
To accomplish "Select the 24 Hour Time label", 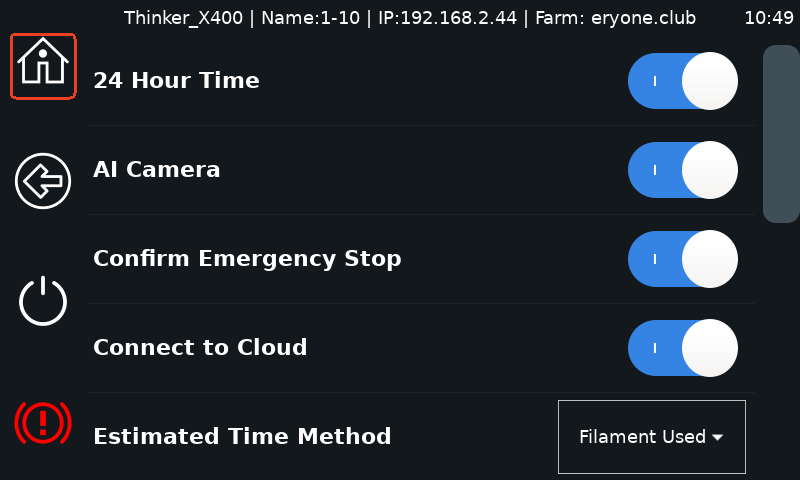I will click(x=177, y=80).
